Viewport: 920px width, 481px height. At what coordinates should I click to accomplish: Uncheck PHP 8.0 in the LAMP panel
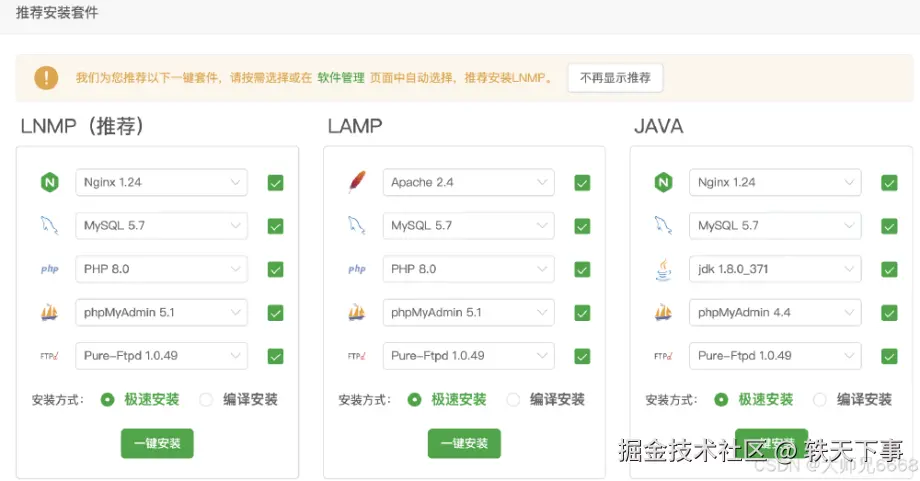point(582,270)
